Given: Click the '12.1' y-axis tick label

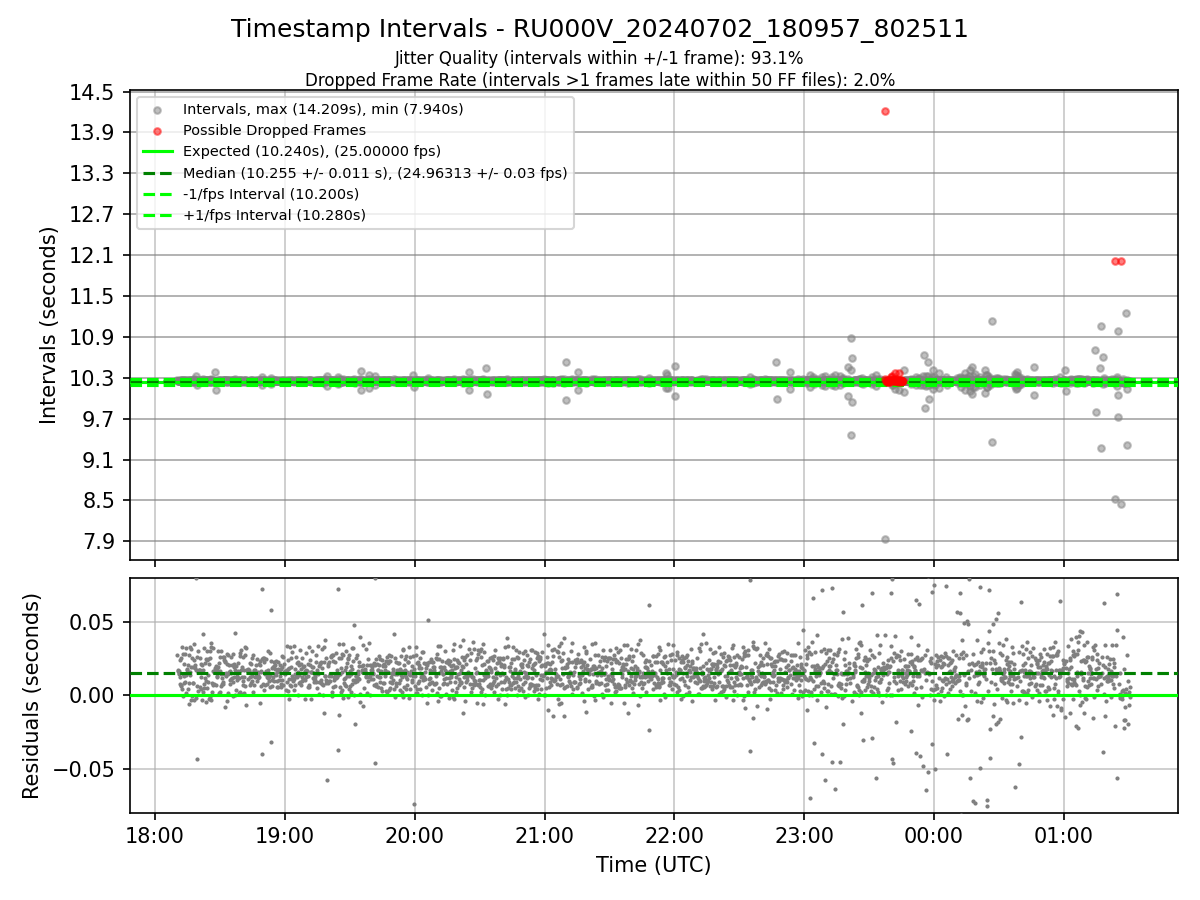Looking at the screenshot, I should 93,256.
